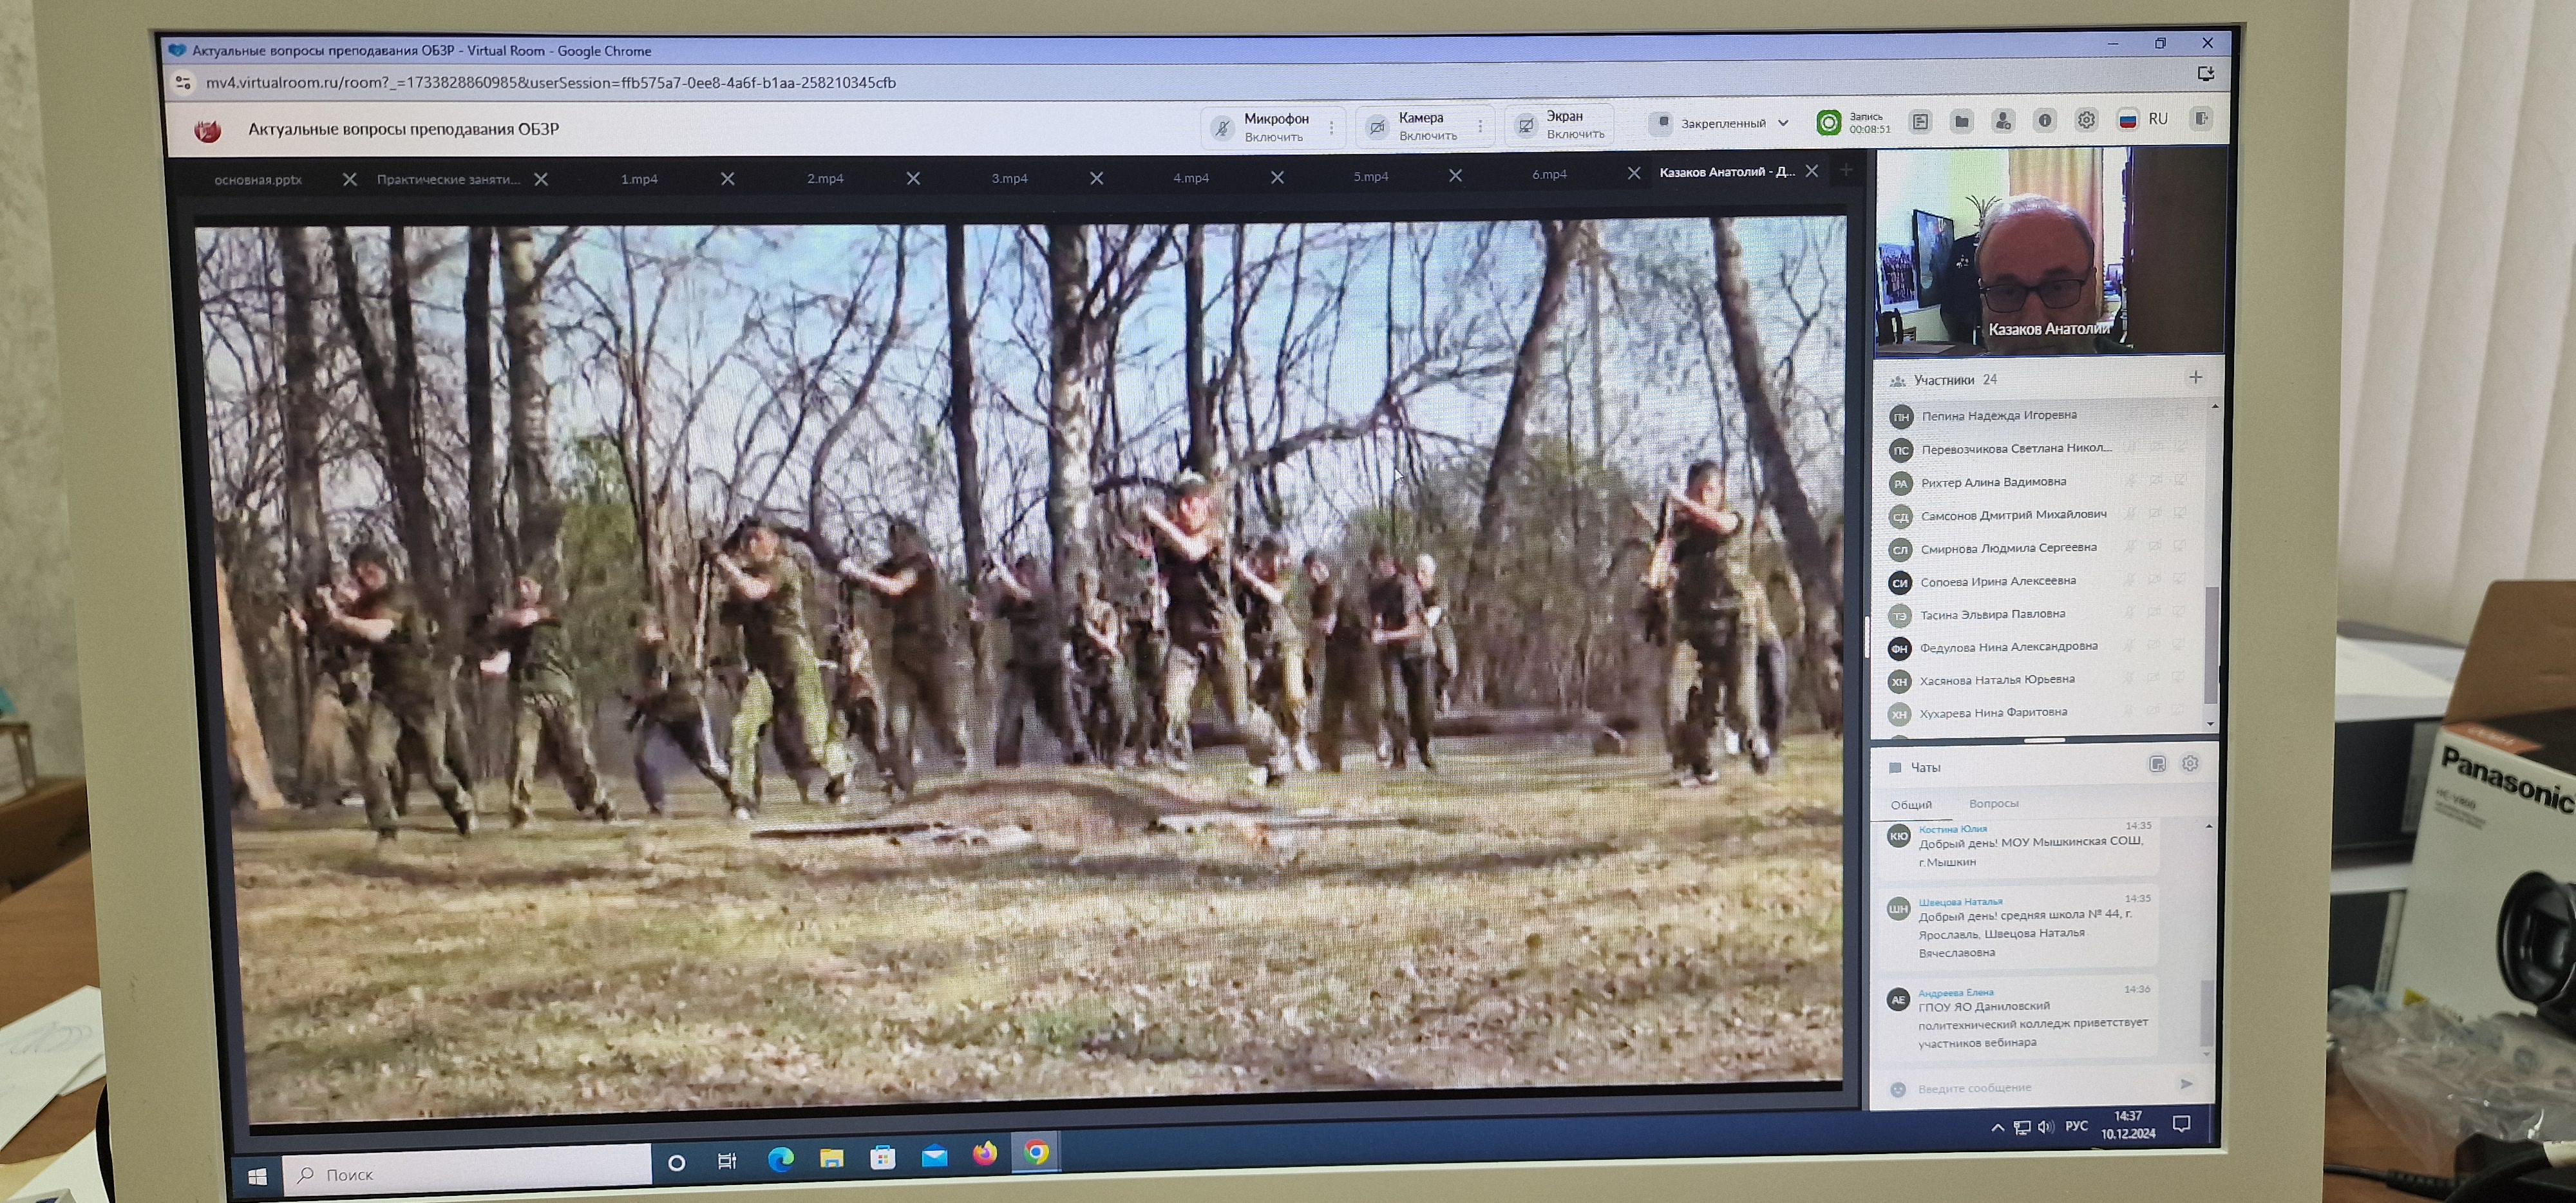The image size is (2576, 1203).
Task: Close the Казаков Анатолий tab
Action: pyautogui.click(x=1811, y=171)
